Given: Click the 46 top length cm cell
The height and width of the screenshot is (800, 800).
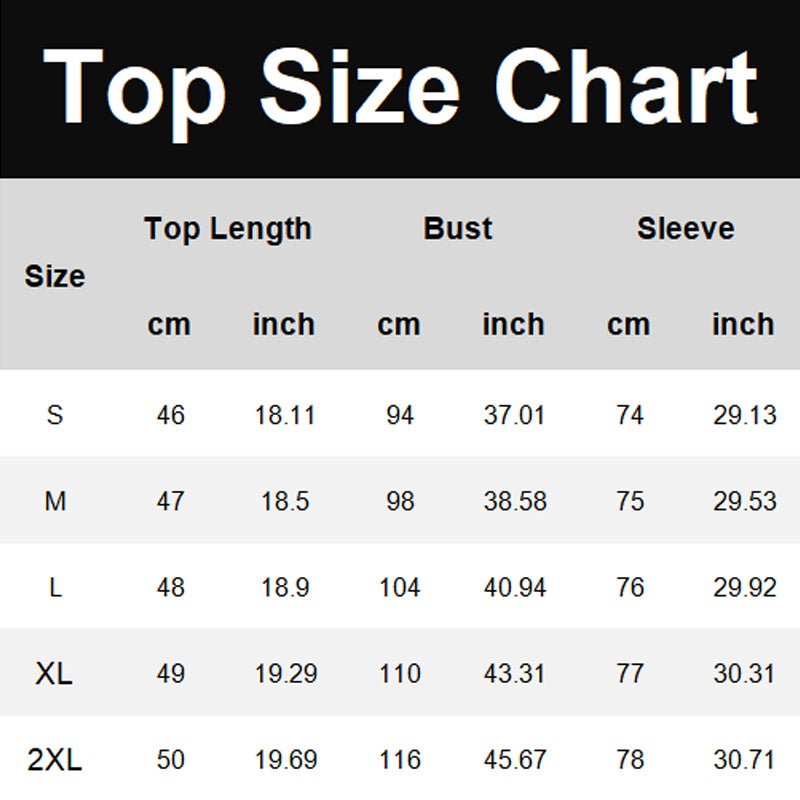Looking at the screenshot, I should pyautogui.click(x=171, y=414).
